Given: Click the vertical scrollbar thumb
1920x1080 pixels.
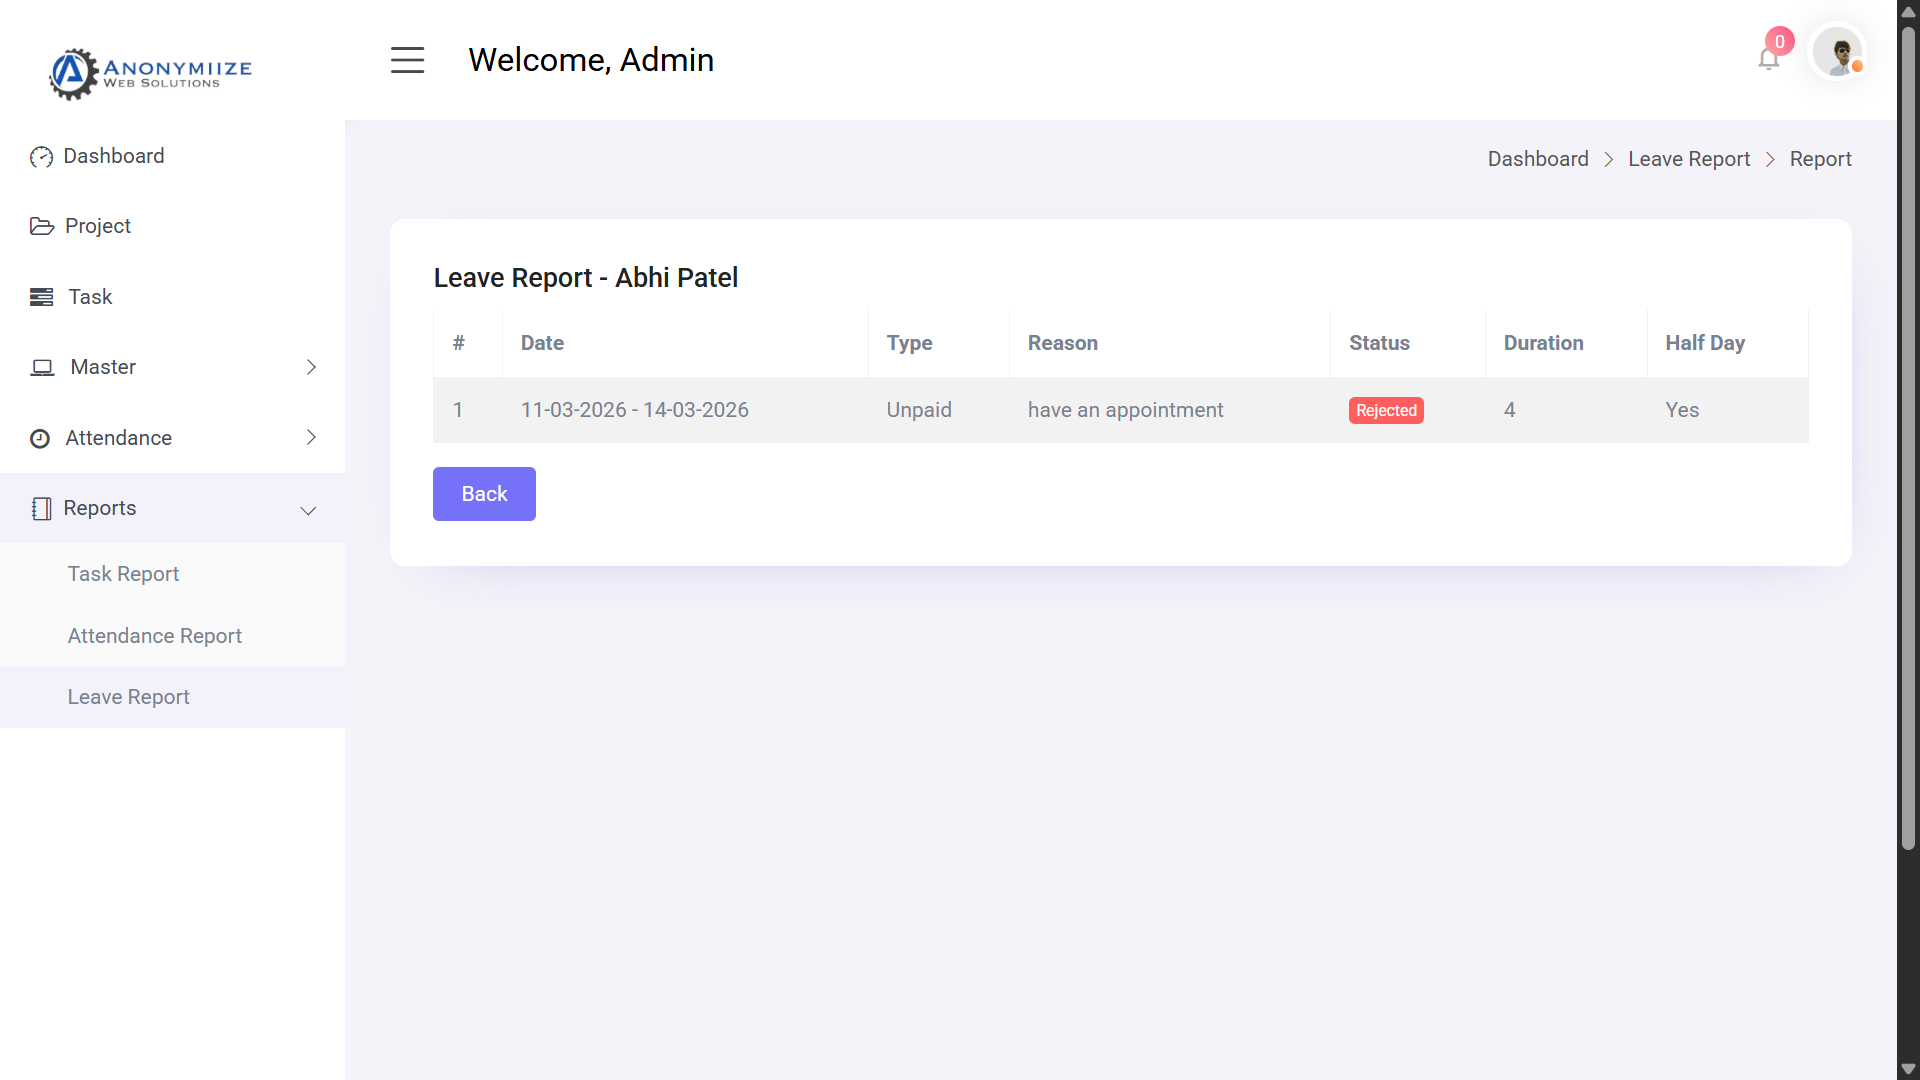Looking at the screenshot, I should [1908, 440].
